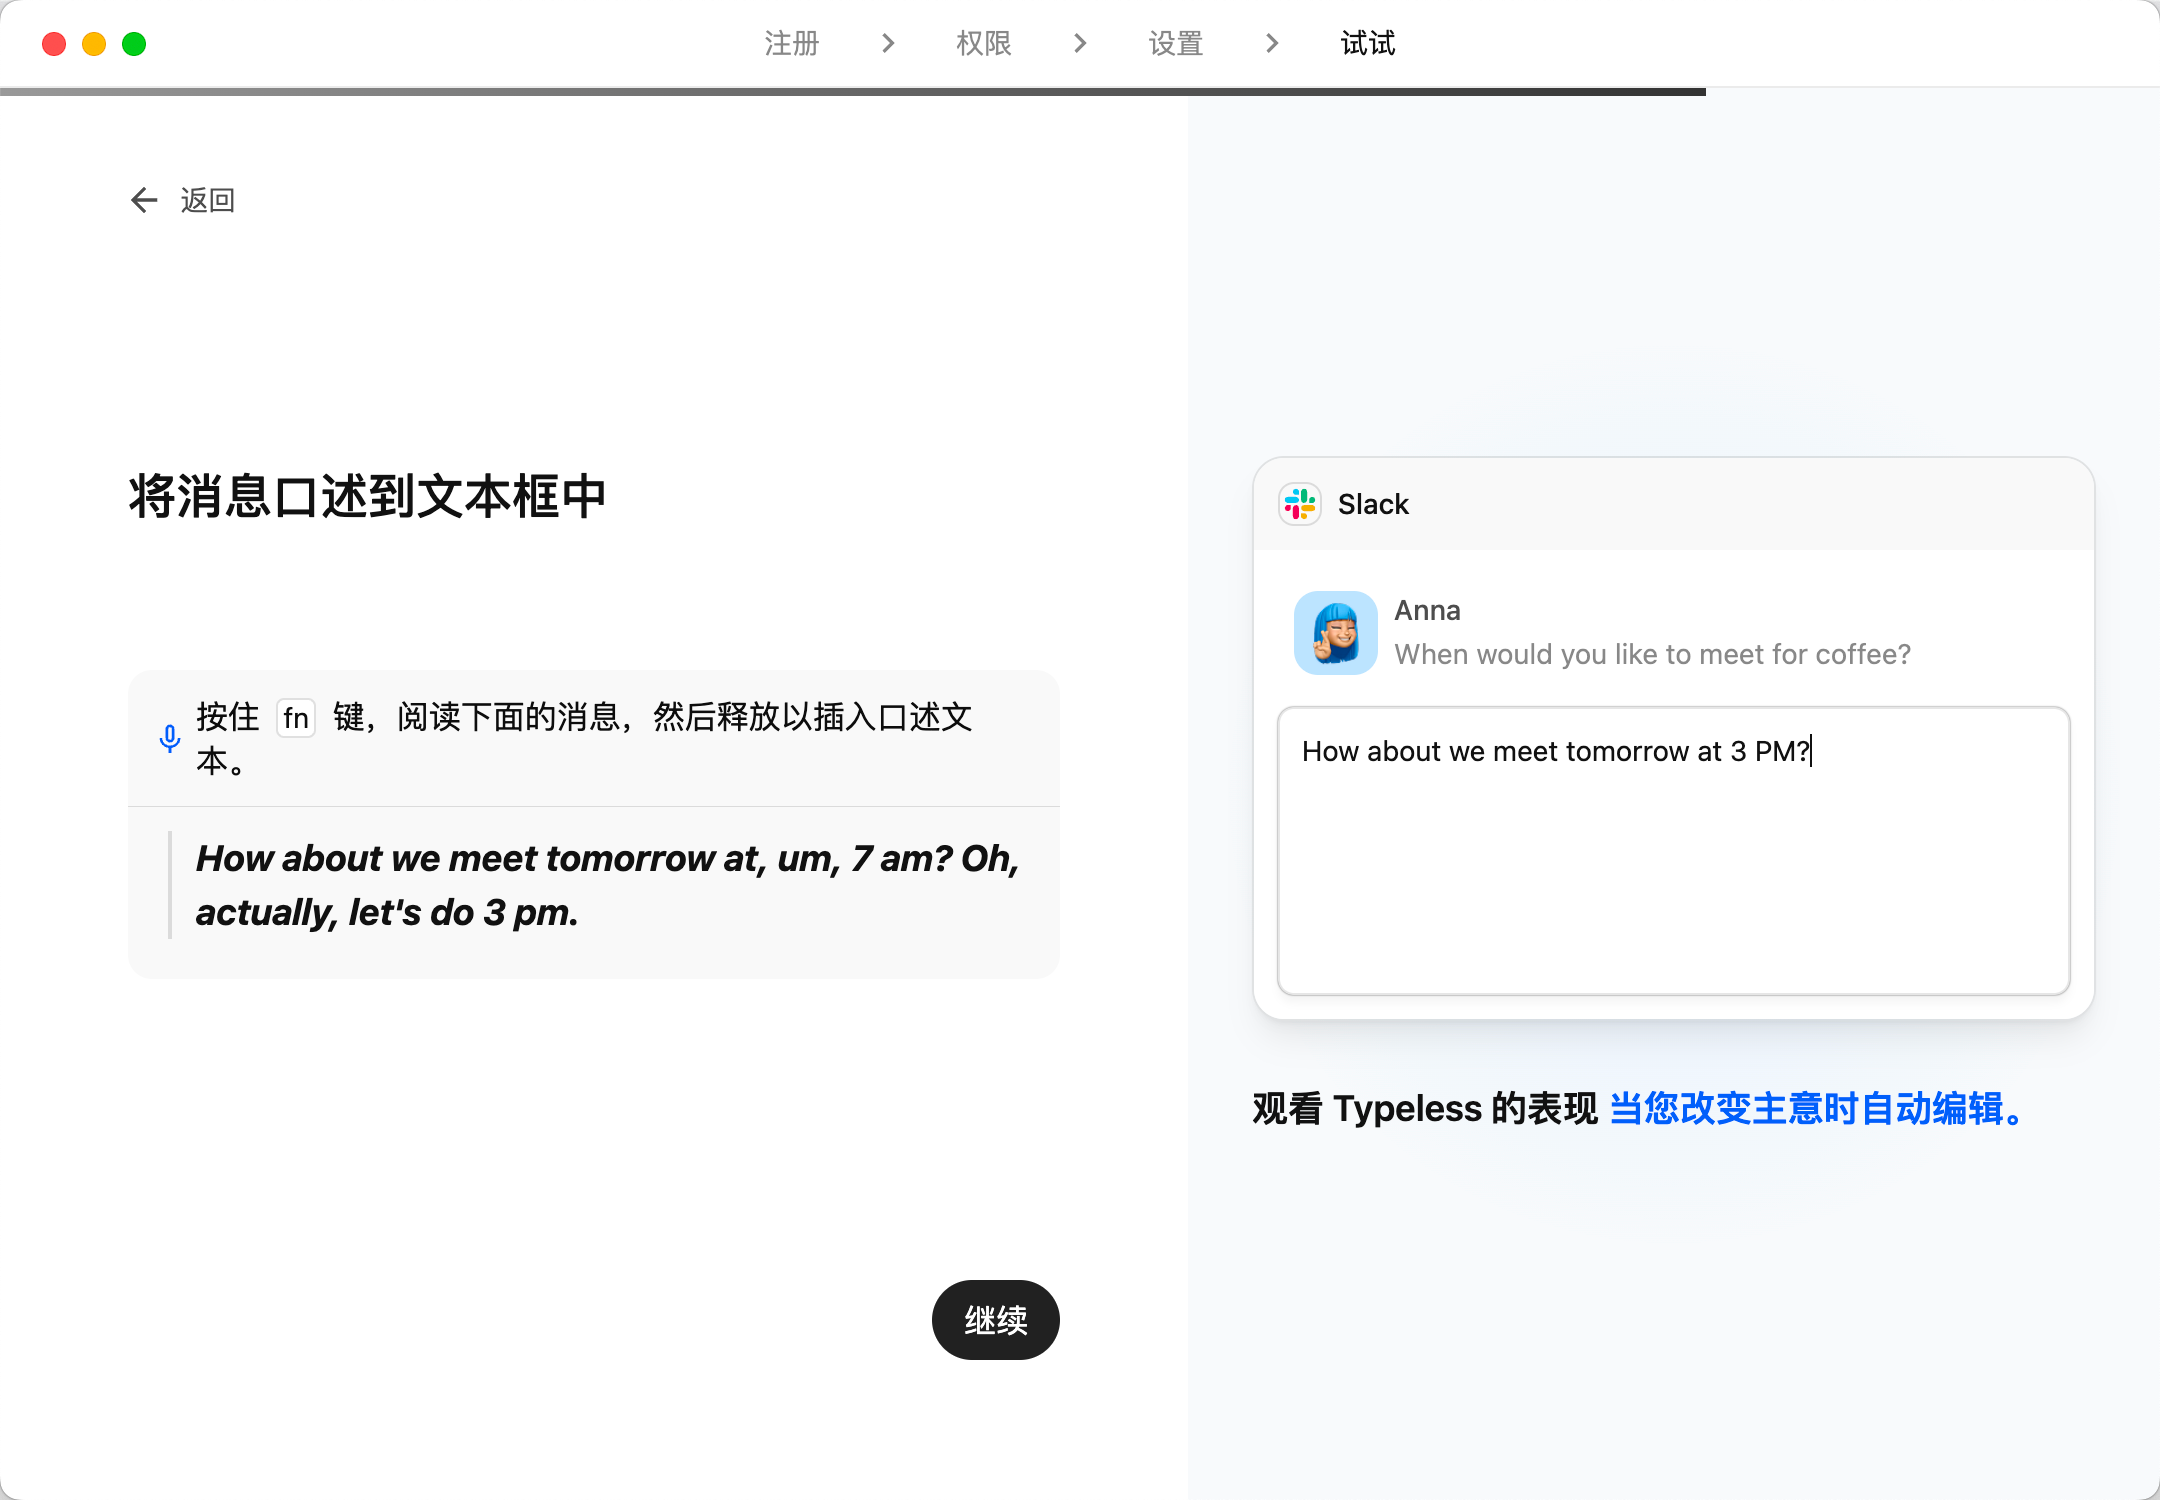
Task: Click the back arrow icon
Action: [x=144, y=200]
